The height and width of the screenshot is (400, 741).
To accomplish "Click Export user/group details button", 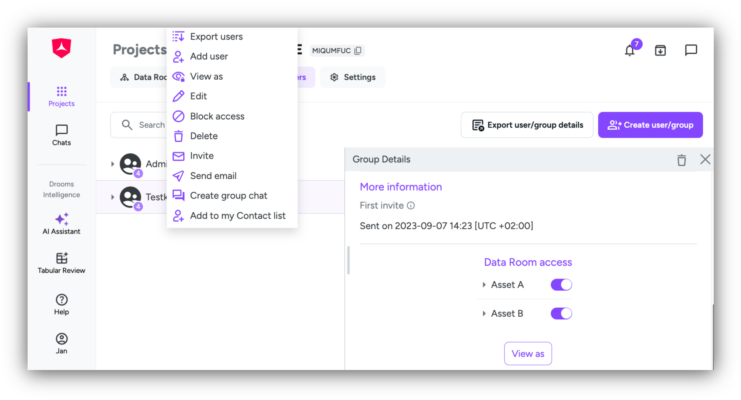I will 527,125.
